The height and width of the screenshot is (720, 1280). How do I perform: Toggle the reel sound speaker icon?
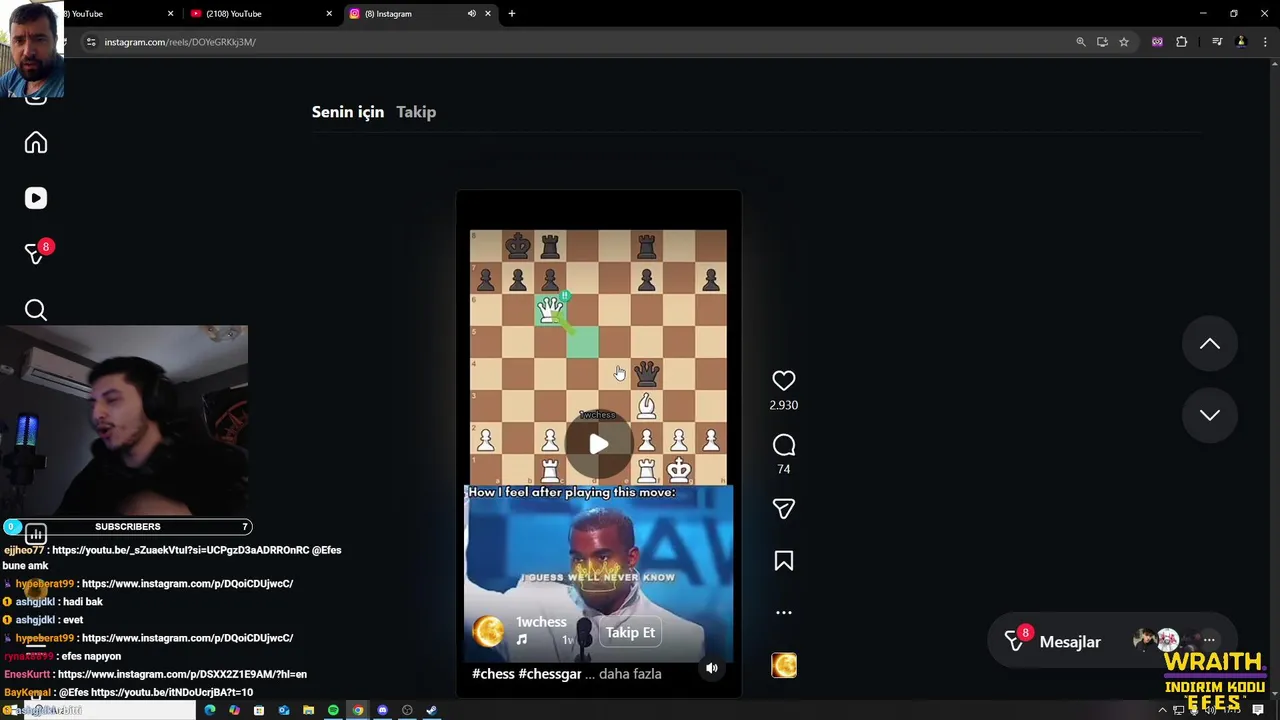click(712, 668)
